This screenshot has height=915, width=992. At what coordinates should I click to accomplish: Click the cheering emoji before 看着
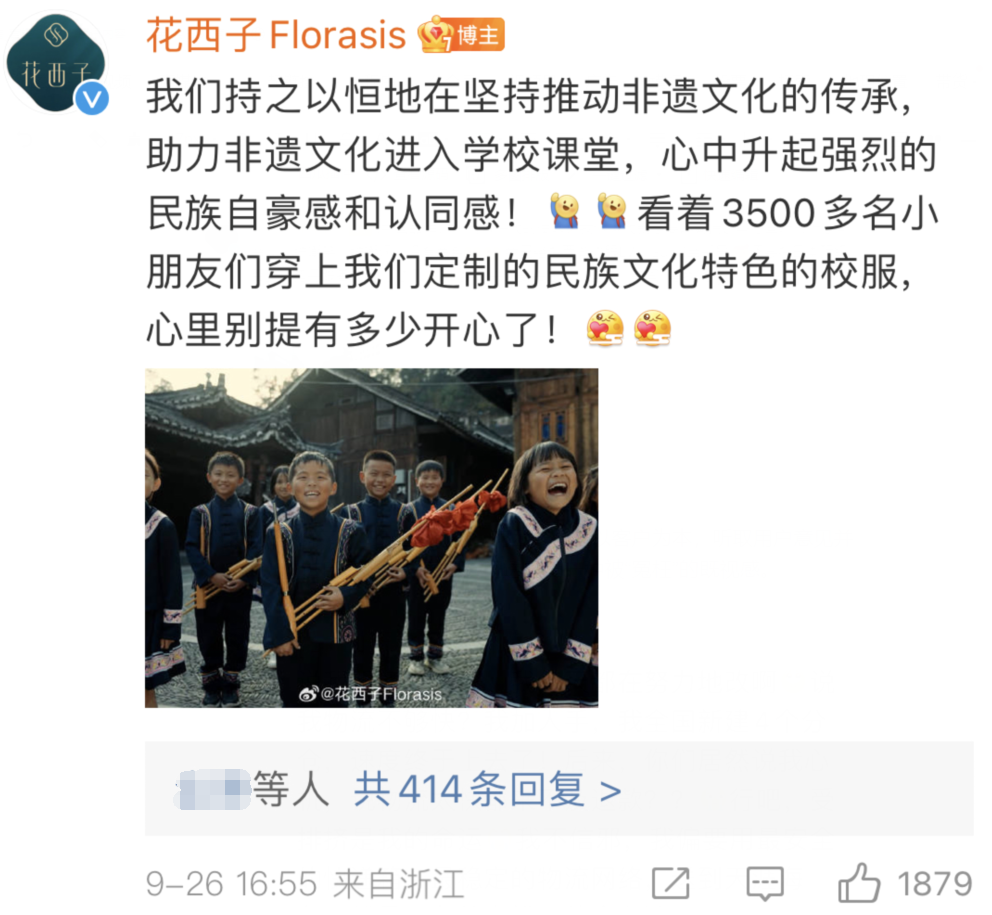[x=611, y=211]
